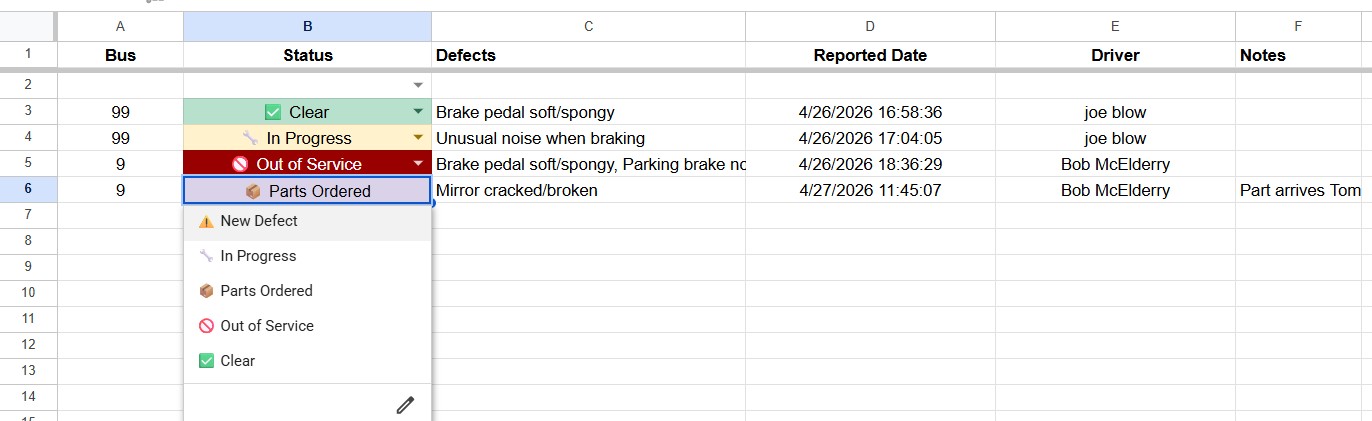The width and height of the screenshot is (1372, 421).
Task: Choose Clear option in dropdown list
Action: (307, 361)
